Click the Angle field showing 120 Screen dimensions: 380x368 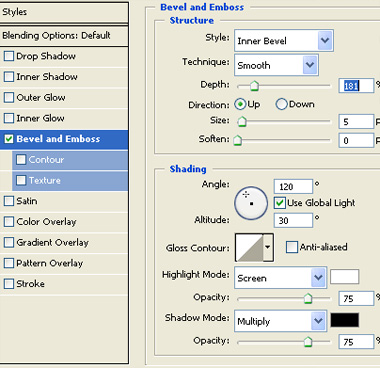[x=293, y=187]
